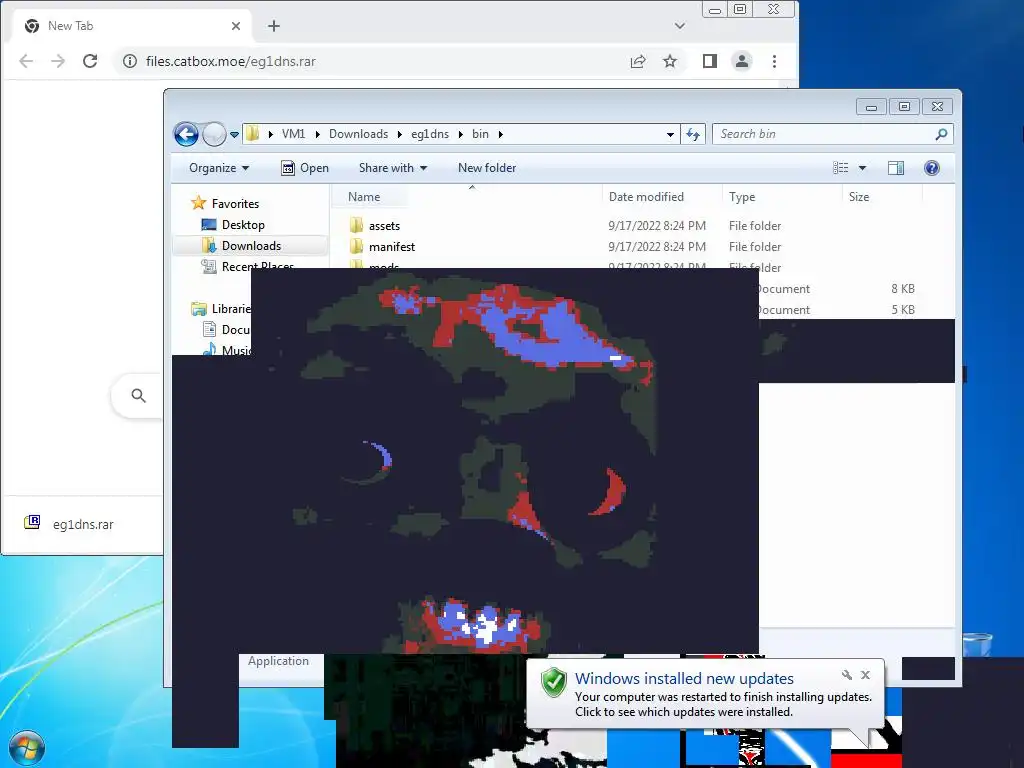
Task: Open notification options wrench icon
Action: coord(846,675)
